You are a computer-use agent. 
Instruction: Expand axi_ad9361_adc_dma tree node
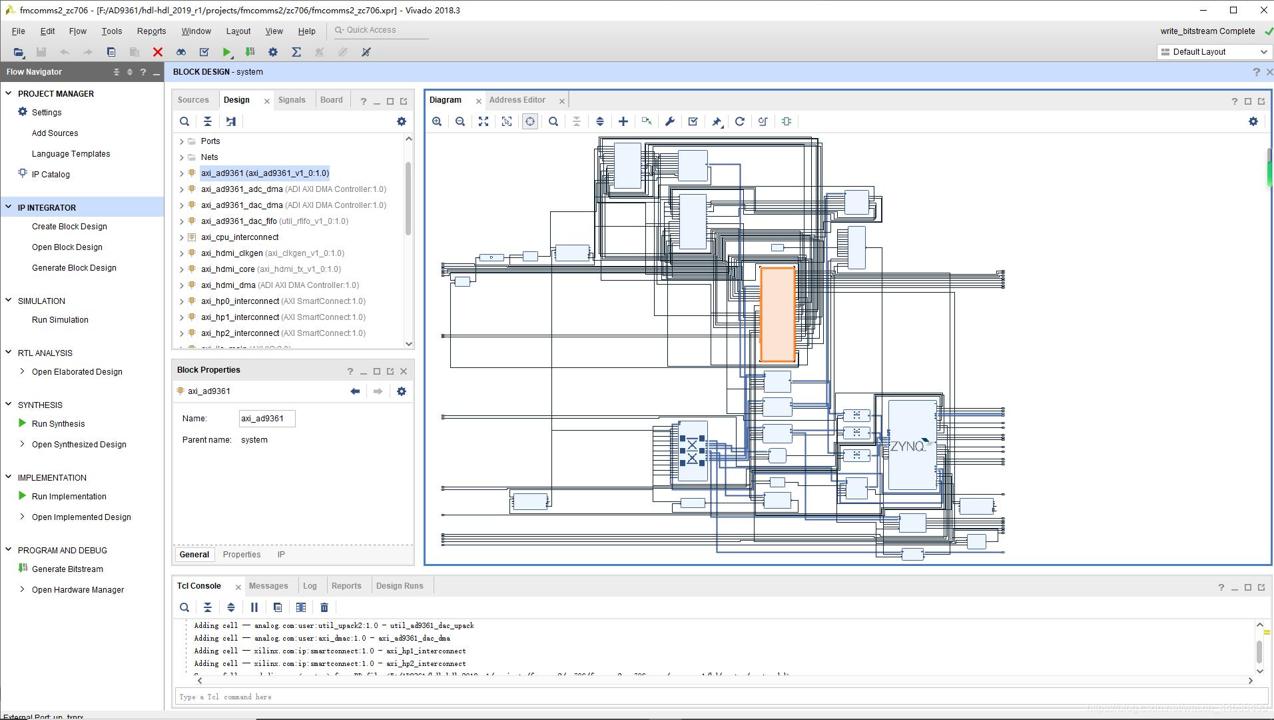click(181, 189)
